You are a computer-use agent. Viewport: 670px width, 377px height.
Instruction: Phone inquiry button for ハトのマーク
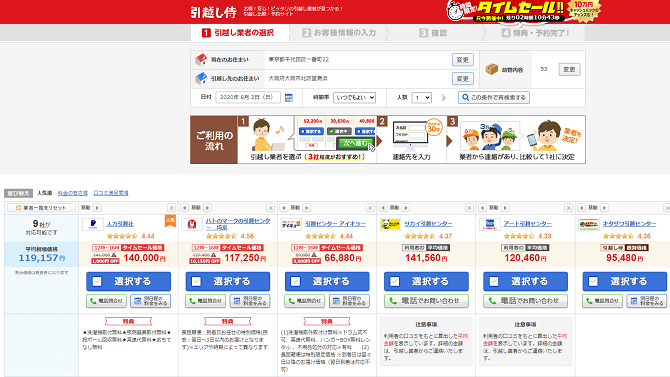pyautogui.click(x=206, y=301)
